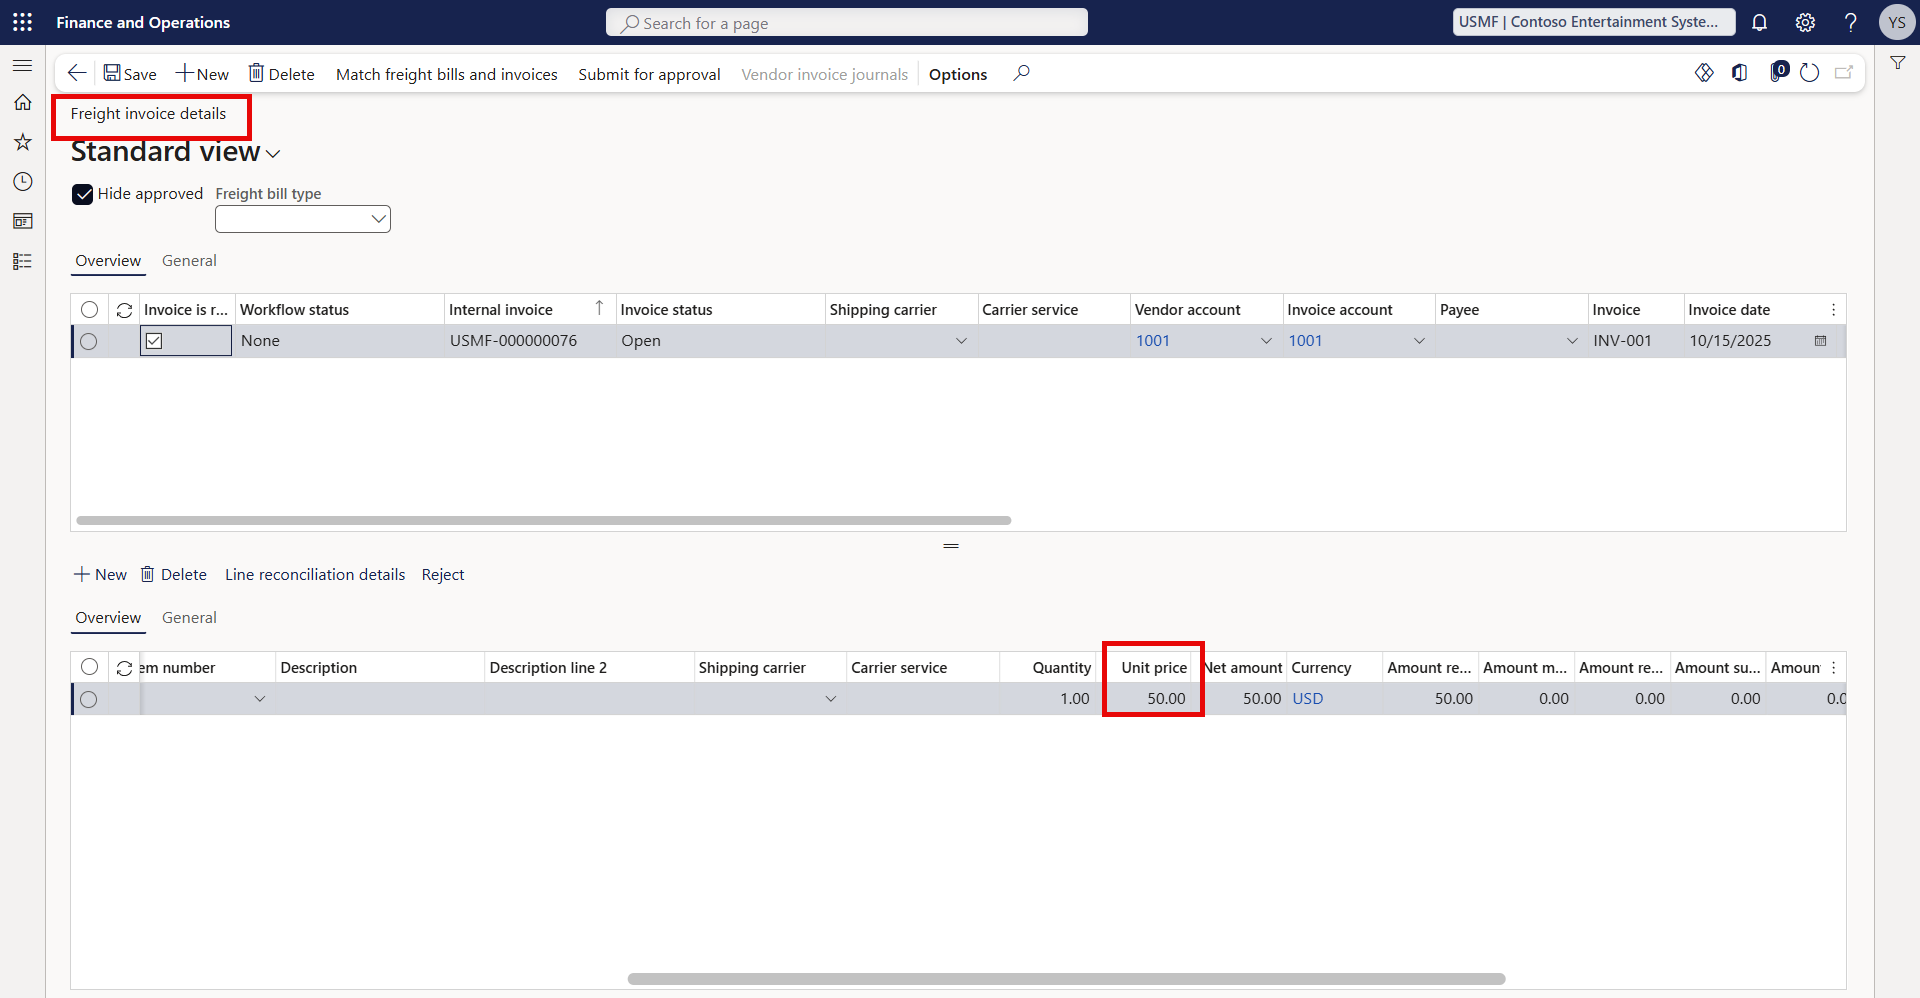Open the app launcher waffle icon

(22, 22)
